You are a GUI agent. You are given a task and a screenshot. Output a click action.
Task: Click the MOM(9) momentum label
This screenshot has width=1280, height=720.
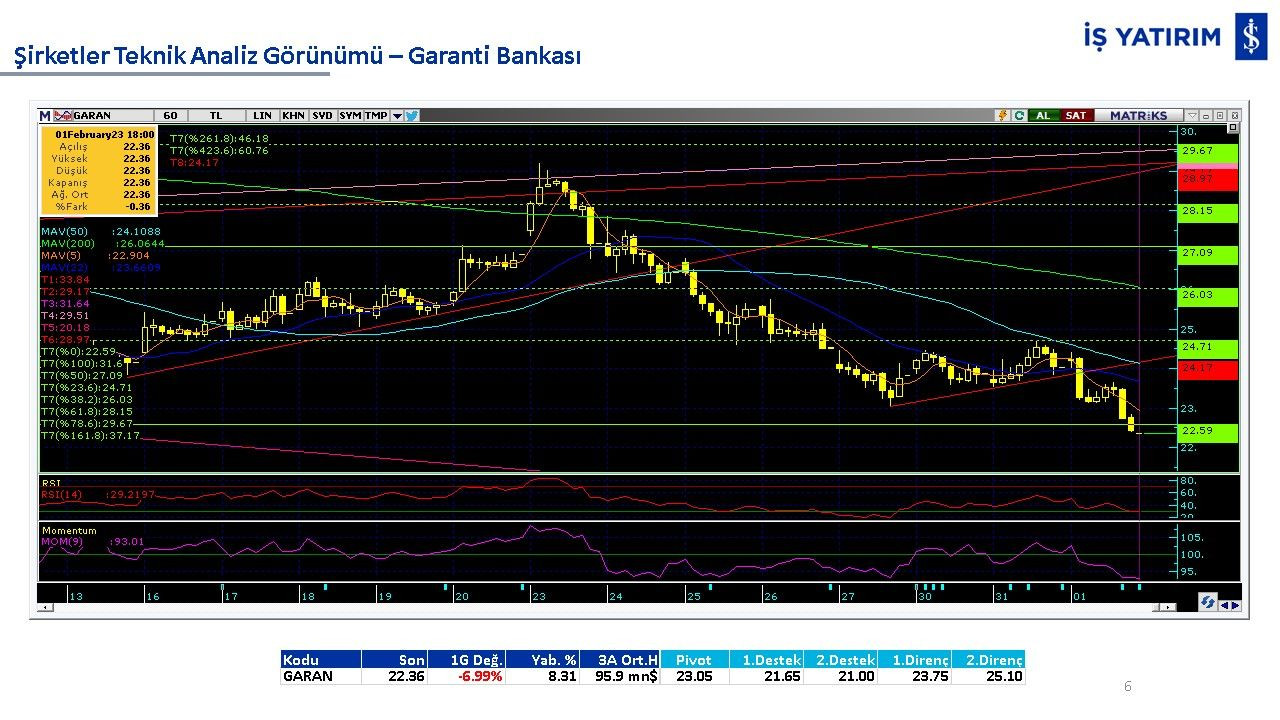pos(92,542)
